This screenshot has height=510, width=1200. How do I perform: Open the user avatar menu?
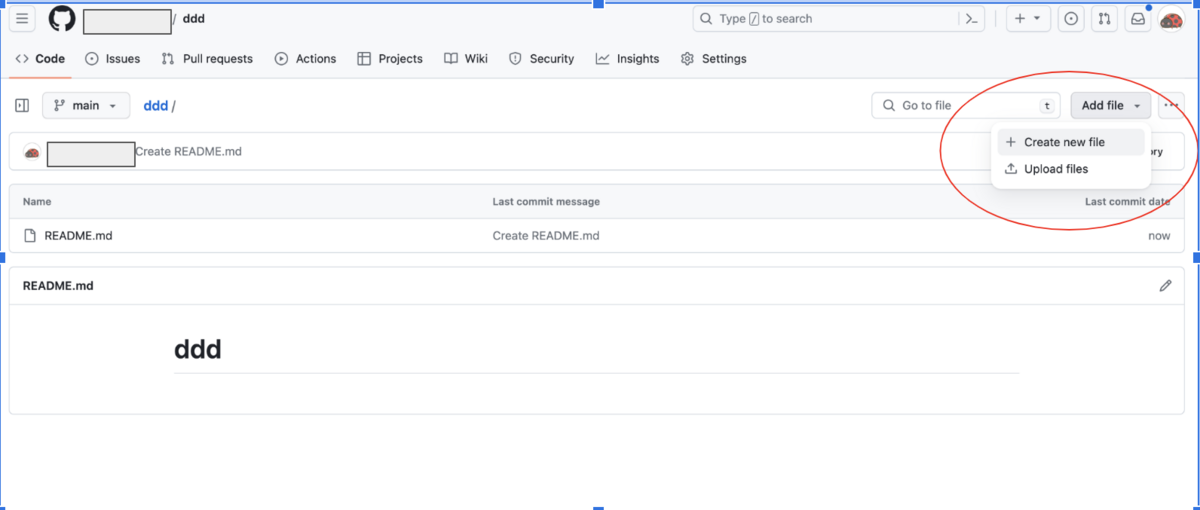point(1172,19)
